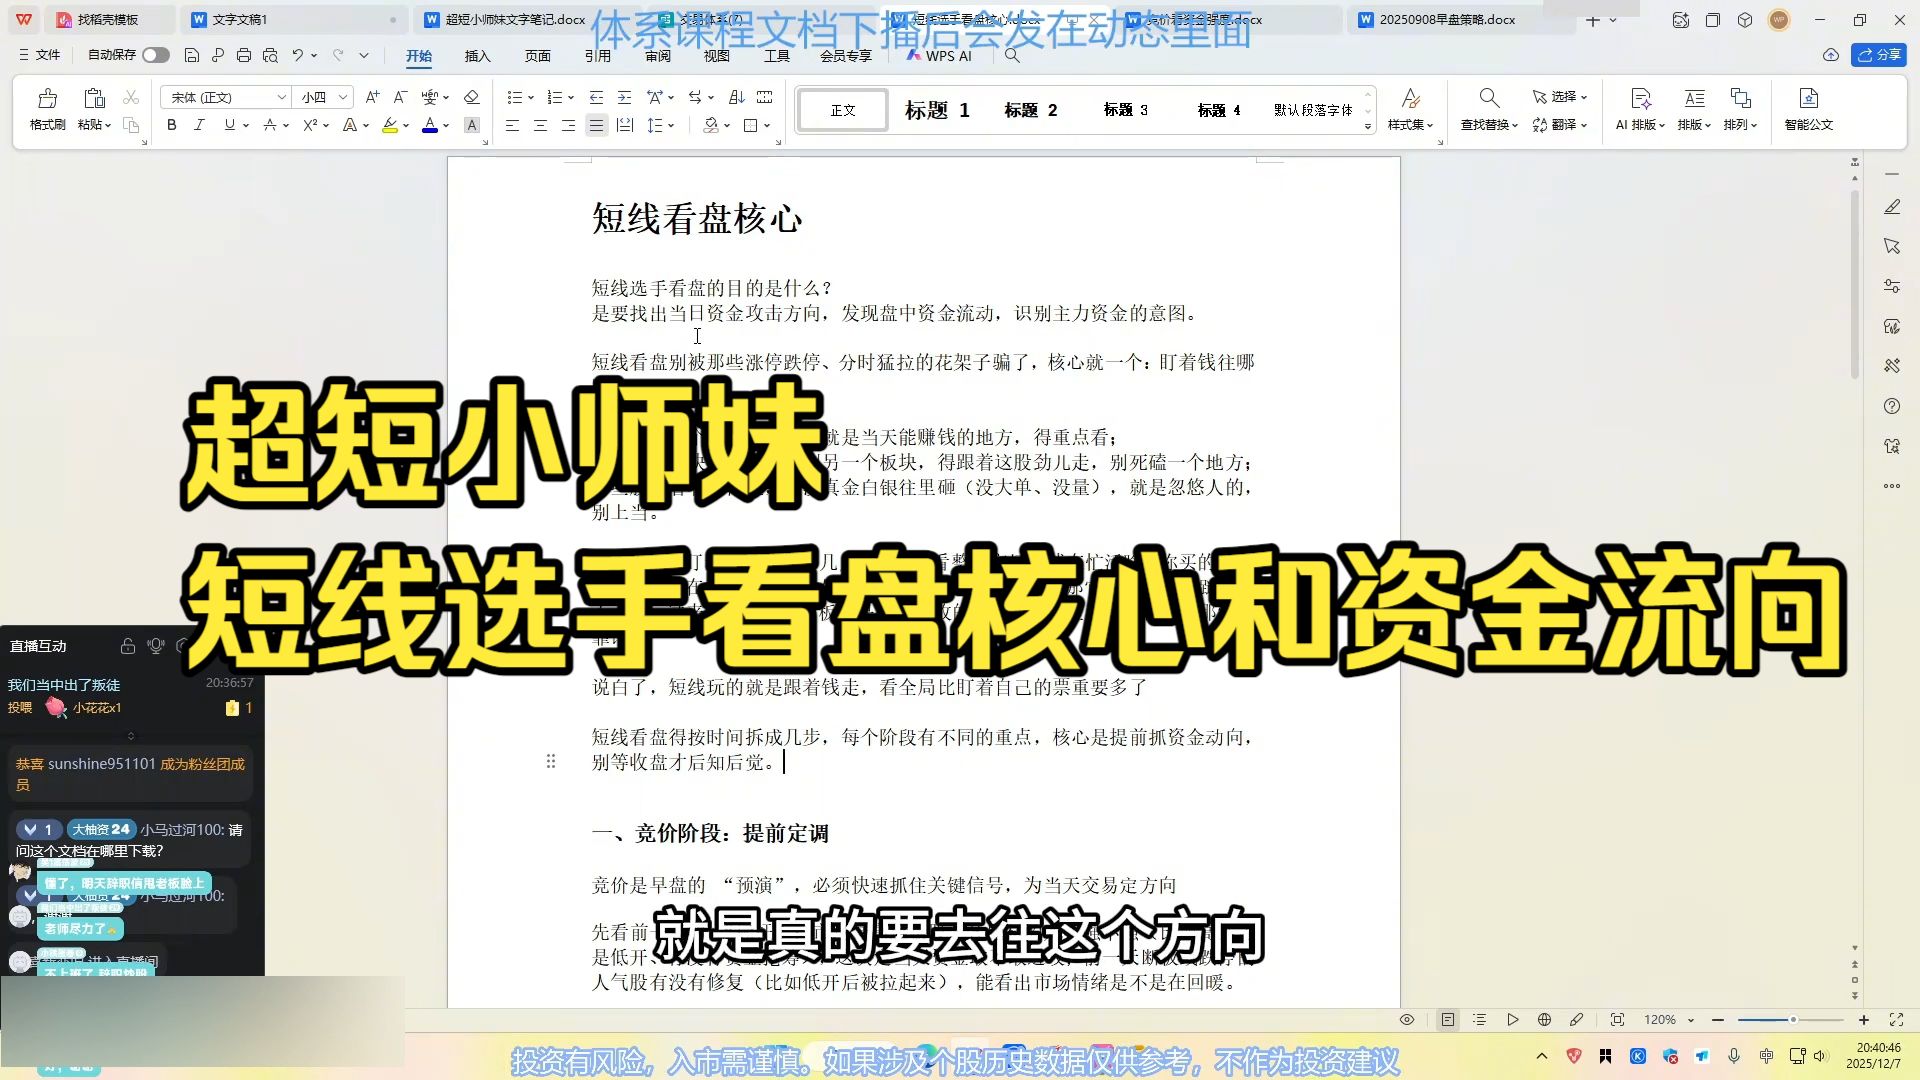Apply yellow text highlight color

[x=388, y=125]
